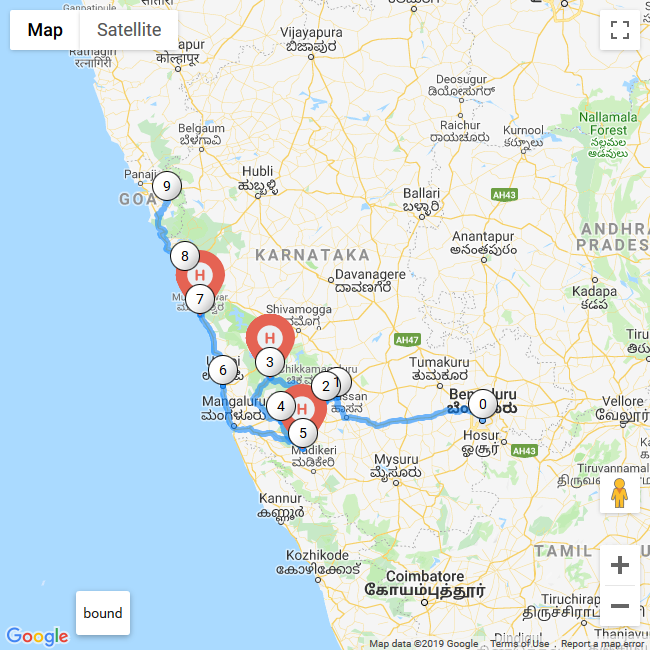Select waypoint marker 3 below Shivamogga
This screenshot has width=650, height=650.
pos(270,362)
